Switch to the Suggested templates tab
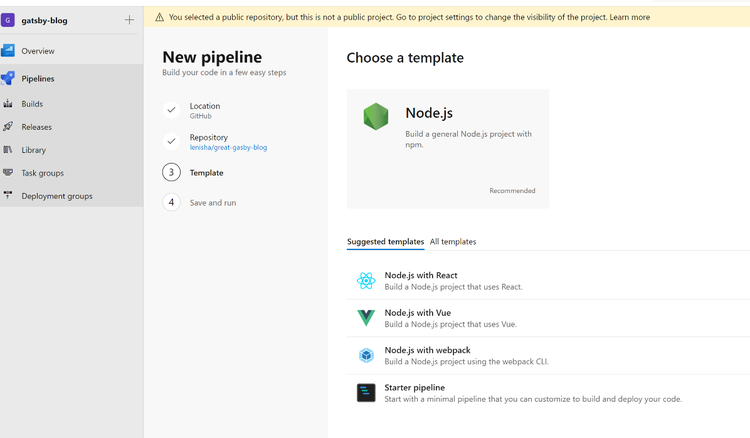The width and height of the screenshot is (750, 438). point(386,241)
